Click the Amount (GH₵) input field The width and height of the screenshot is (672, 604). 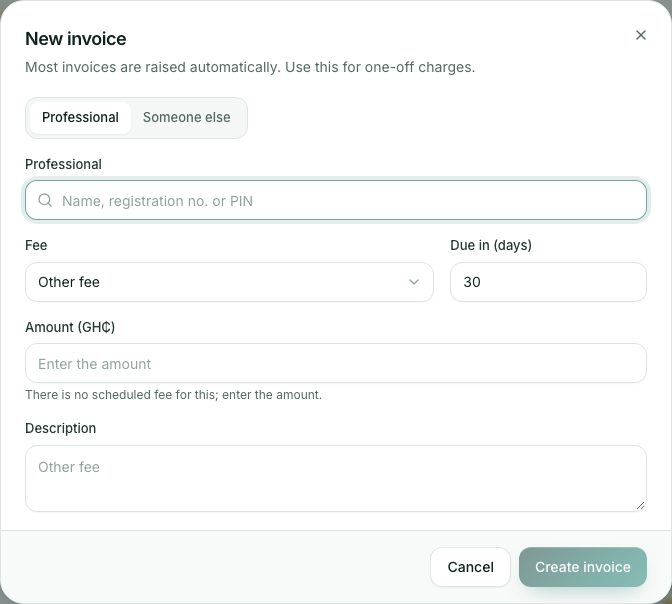pyautogui.click(x=336, y=364)
